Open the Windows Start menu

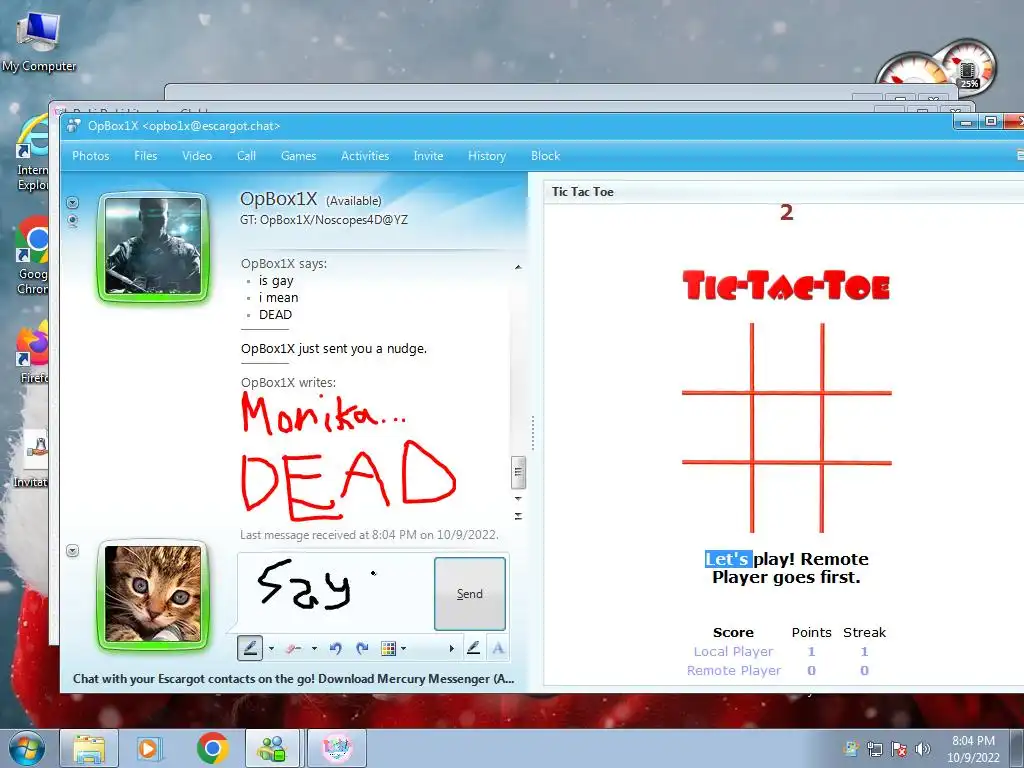tap(25, 748)
